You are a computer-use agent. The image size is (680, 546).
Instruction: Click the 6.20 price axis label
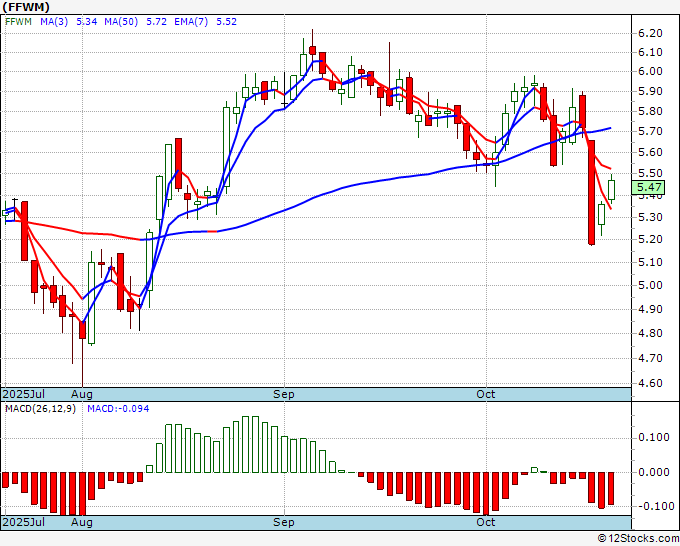(650, 33)
